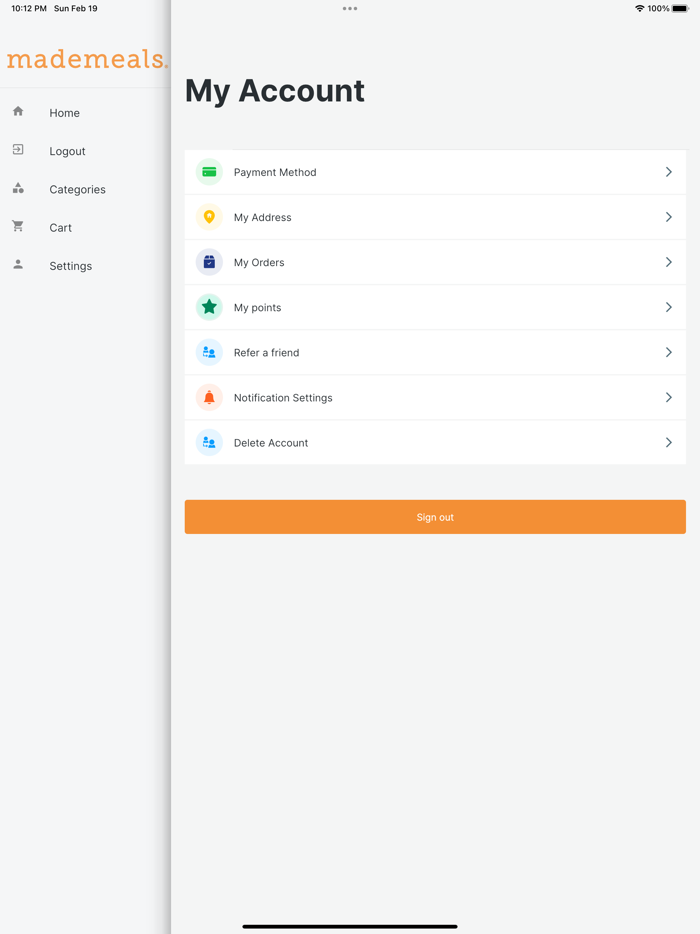700x934 pixels.
Task: Open My points via its chevron arrow
Action: tap(668, 307)
